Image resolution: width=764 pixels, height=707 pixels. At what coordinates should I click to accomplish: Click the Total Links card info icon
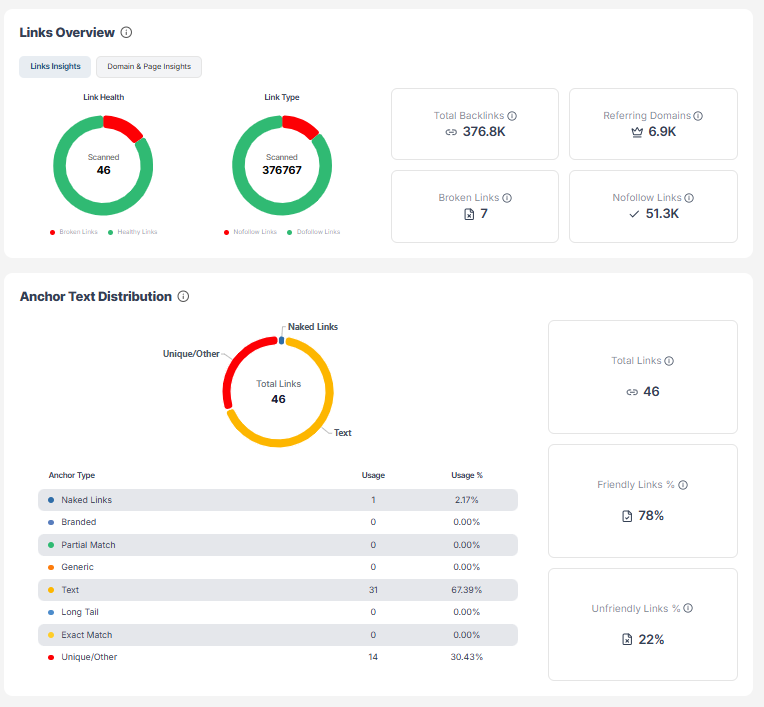[x=669, y=361]
